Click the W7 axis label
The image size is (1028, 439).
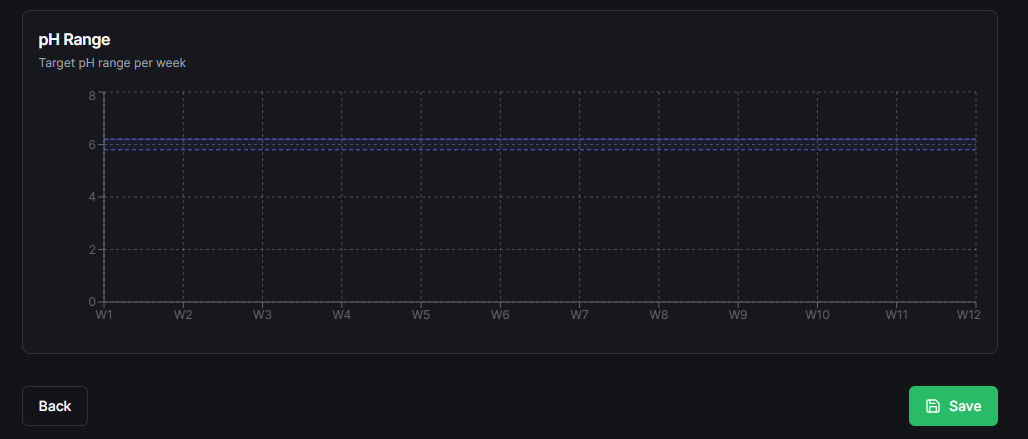(580, 315)
